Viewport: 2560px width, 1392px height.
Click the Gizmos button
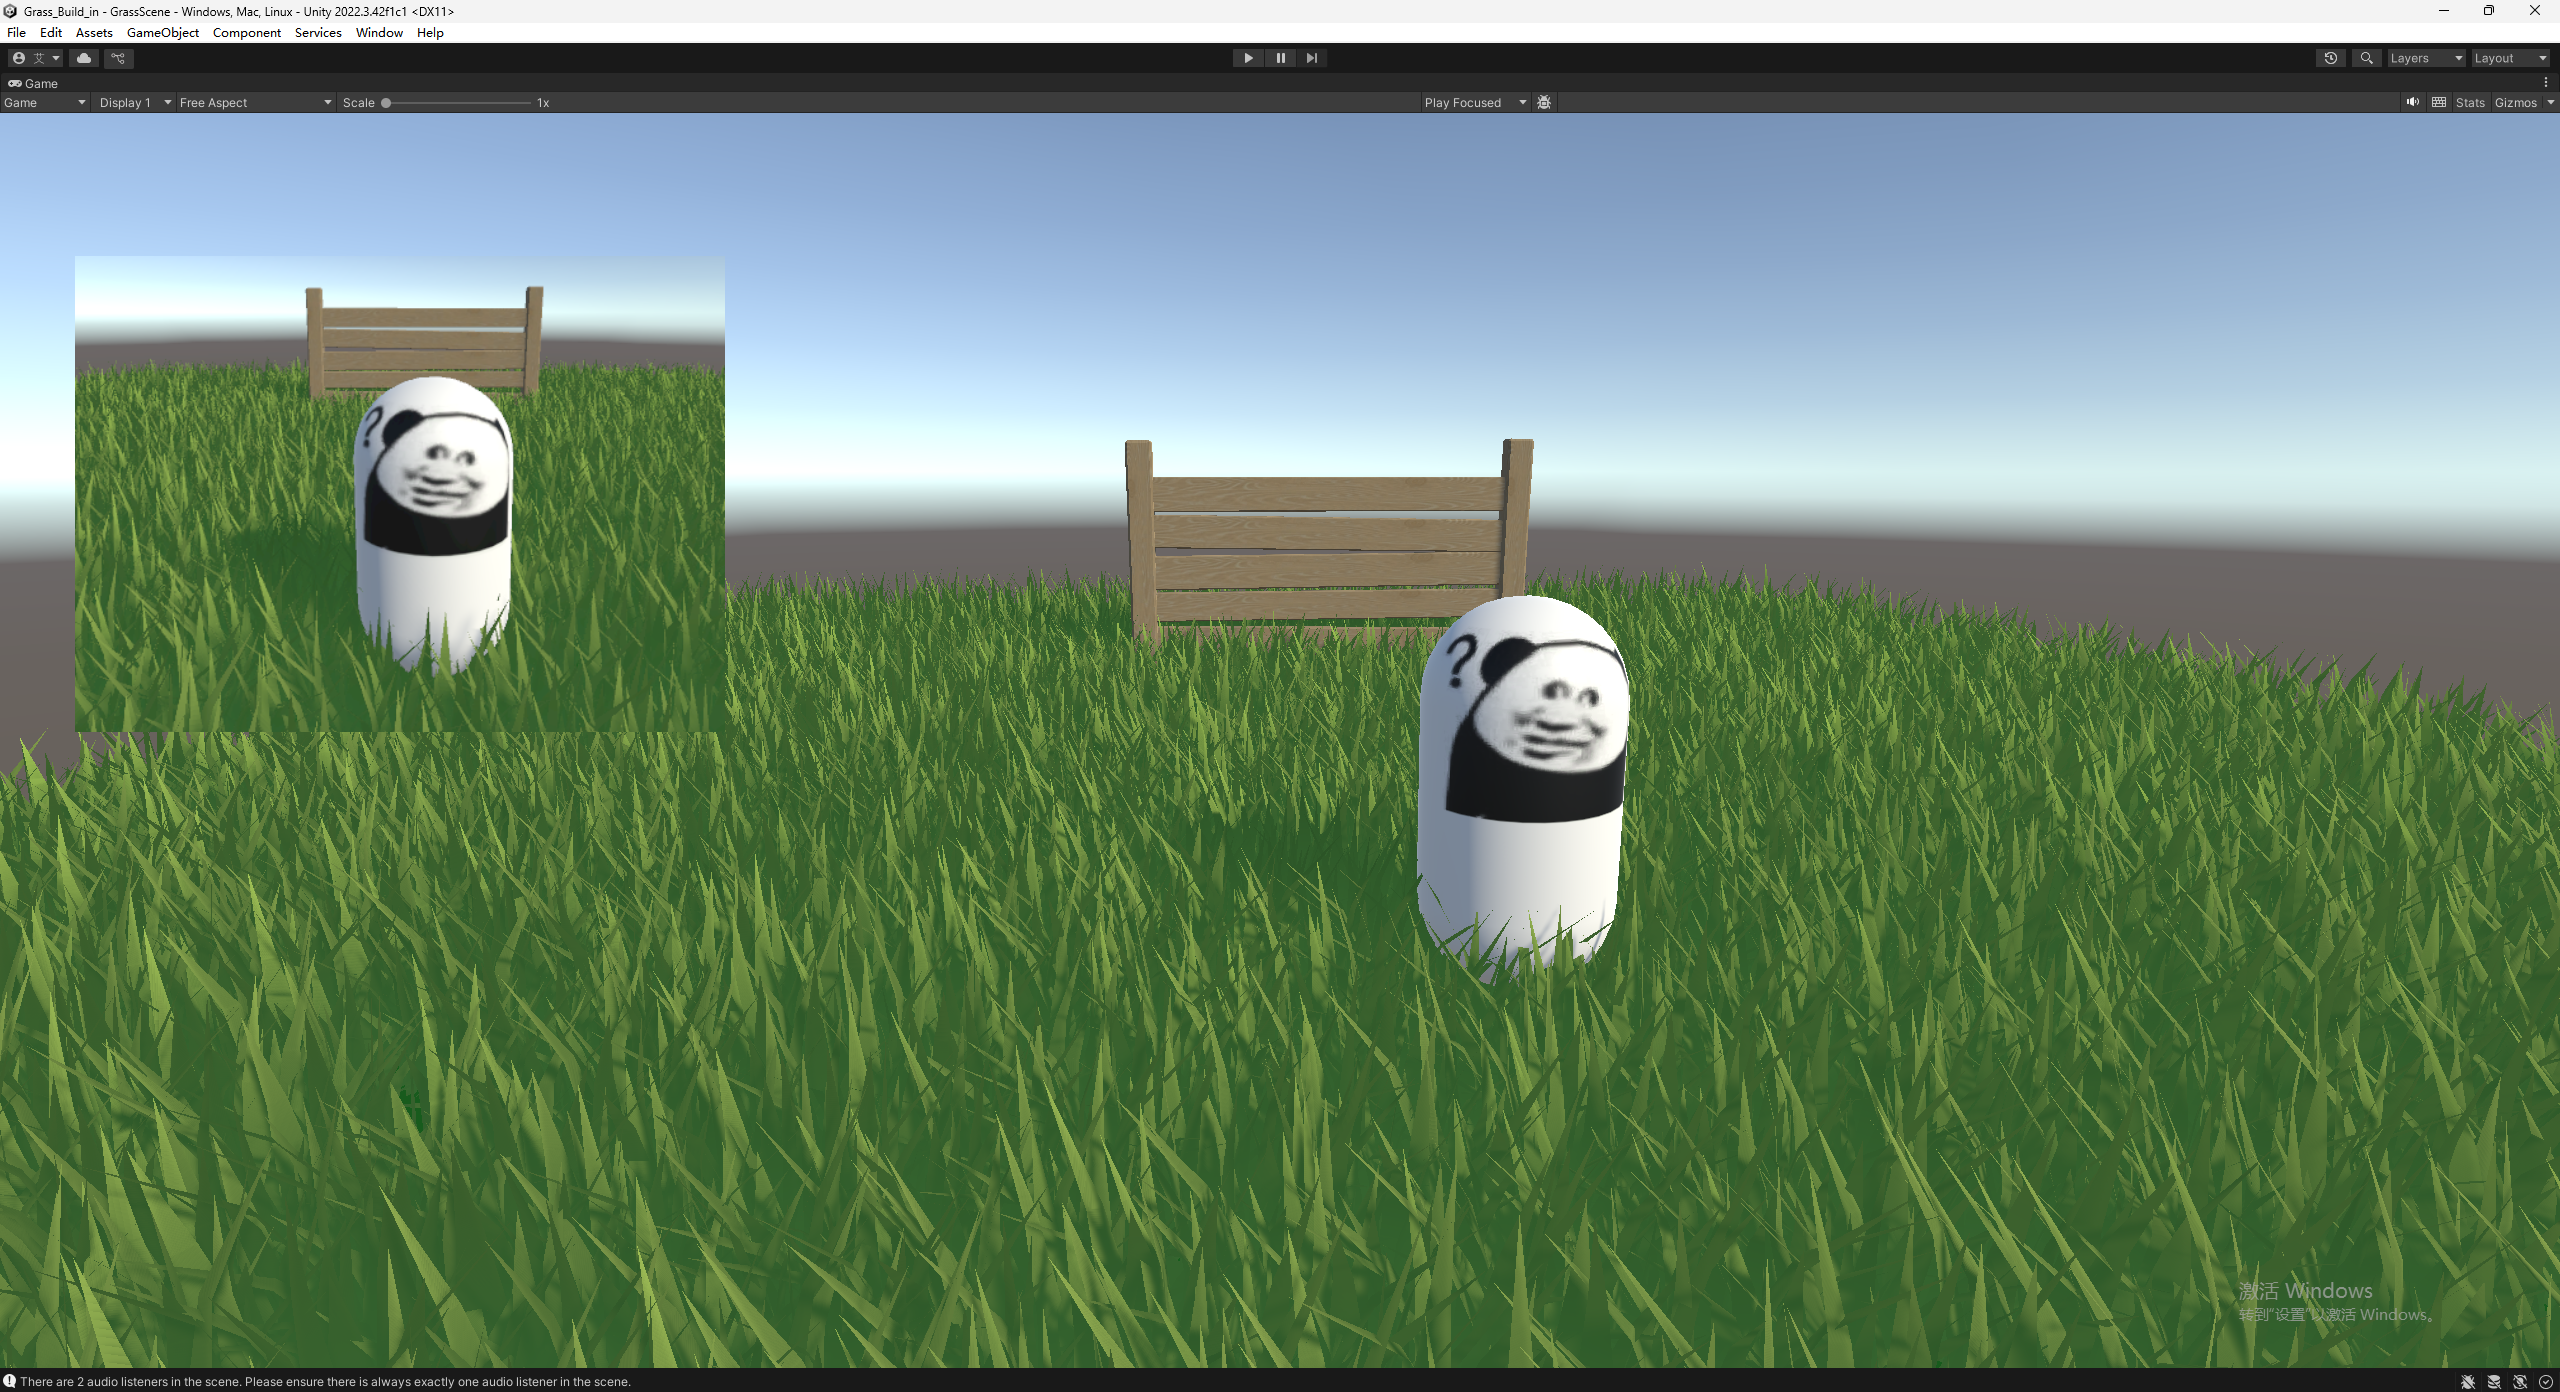[x=2515, y=102]
